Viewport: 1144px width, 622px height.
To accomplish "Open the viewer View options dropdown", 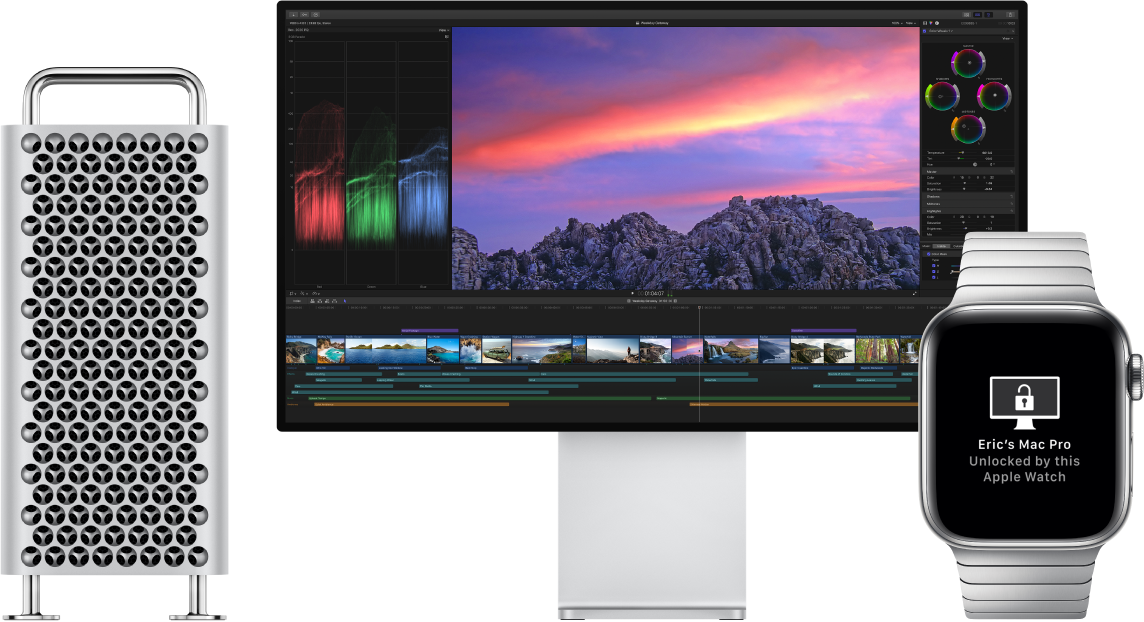I will [911, 23].
